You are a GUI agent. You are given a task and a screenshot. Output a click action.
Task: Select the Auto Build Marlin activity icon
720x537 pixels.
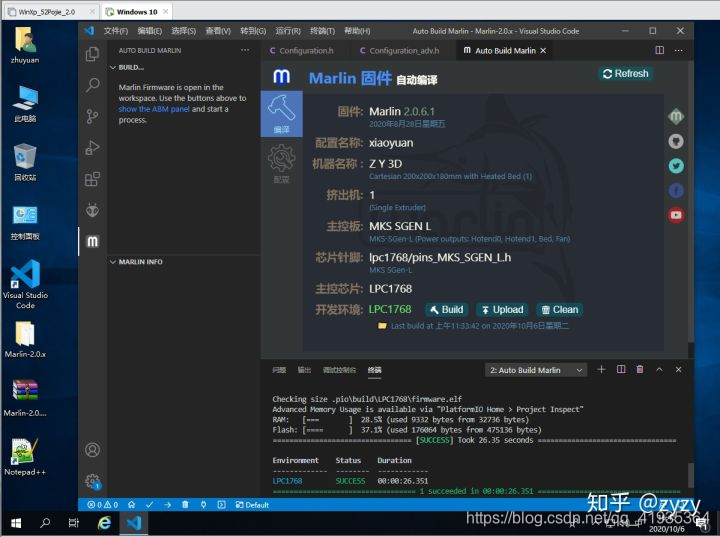(x=92, y=241)
